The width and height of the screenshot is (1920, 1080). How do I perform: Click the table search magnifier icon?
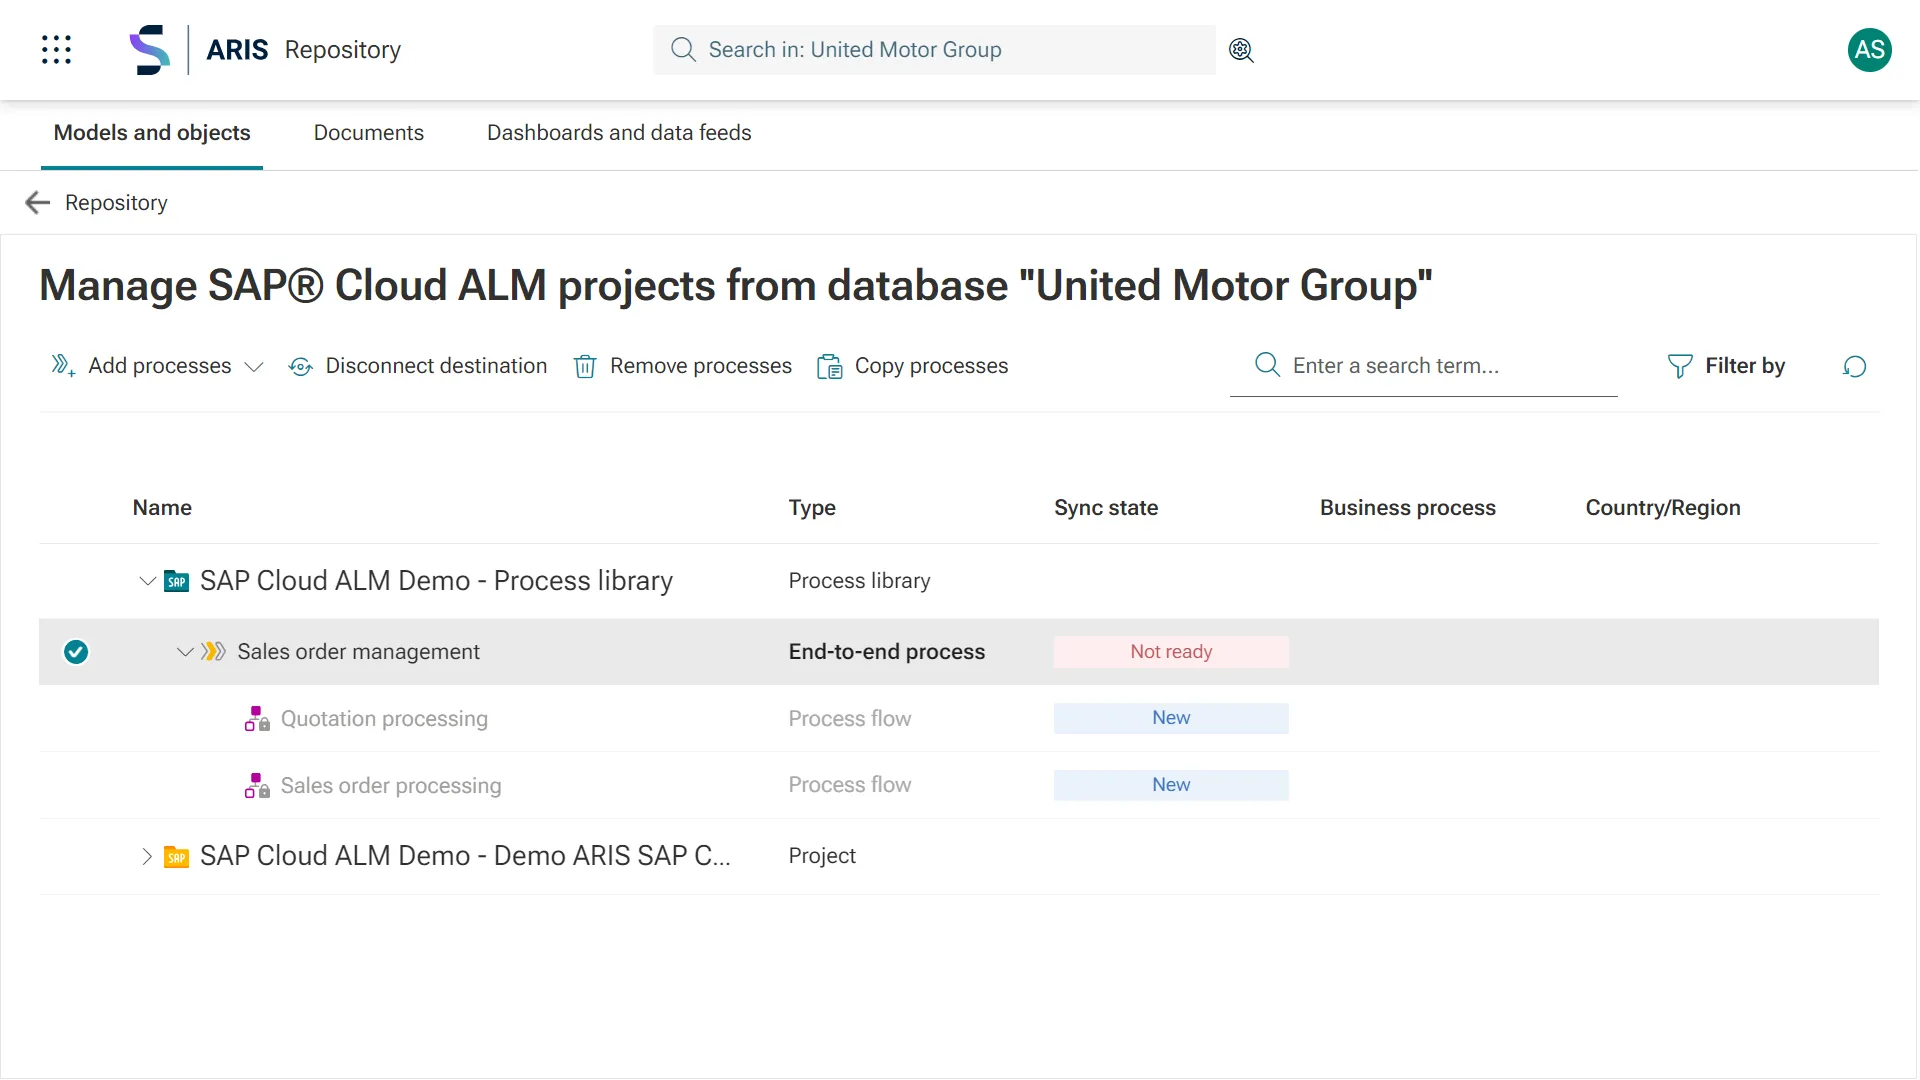tap(1267, 365)
